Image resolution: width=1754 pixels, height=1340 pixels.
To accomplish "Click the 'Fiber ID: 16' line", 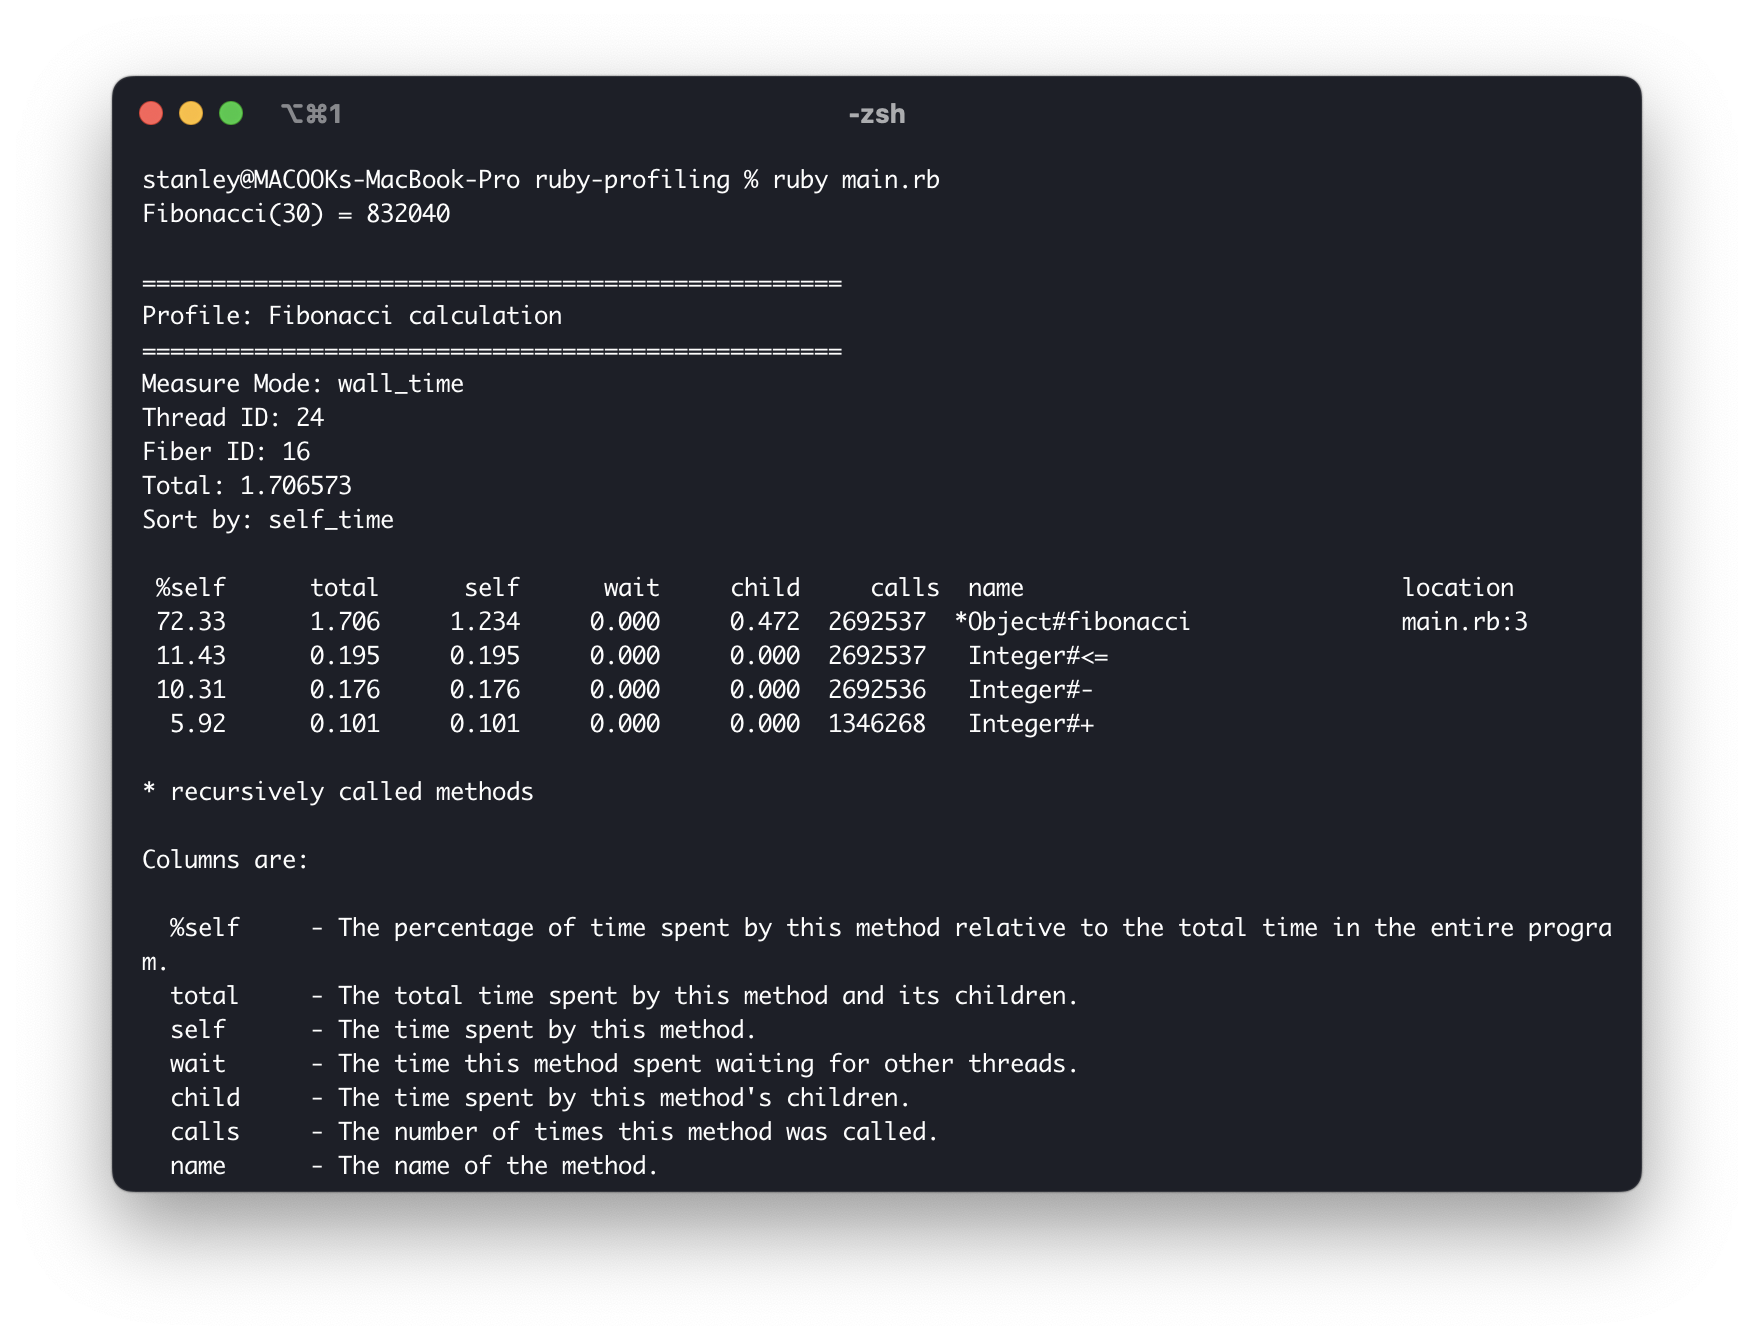I will (226, 452).
